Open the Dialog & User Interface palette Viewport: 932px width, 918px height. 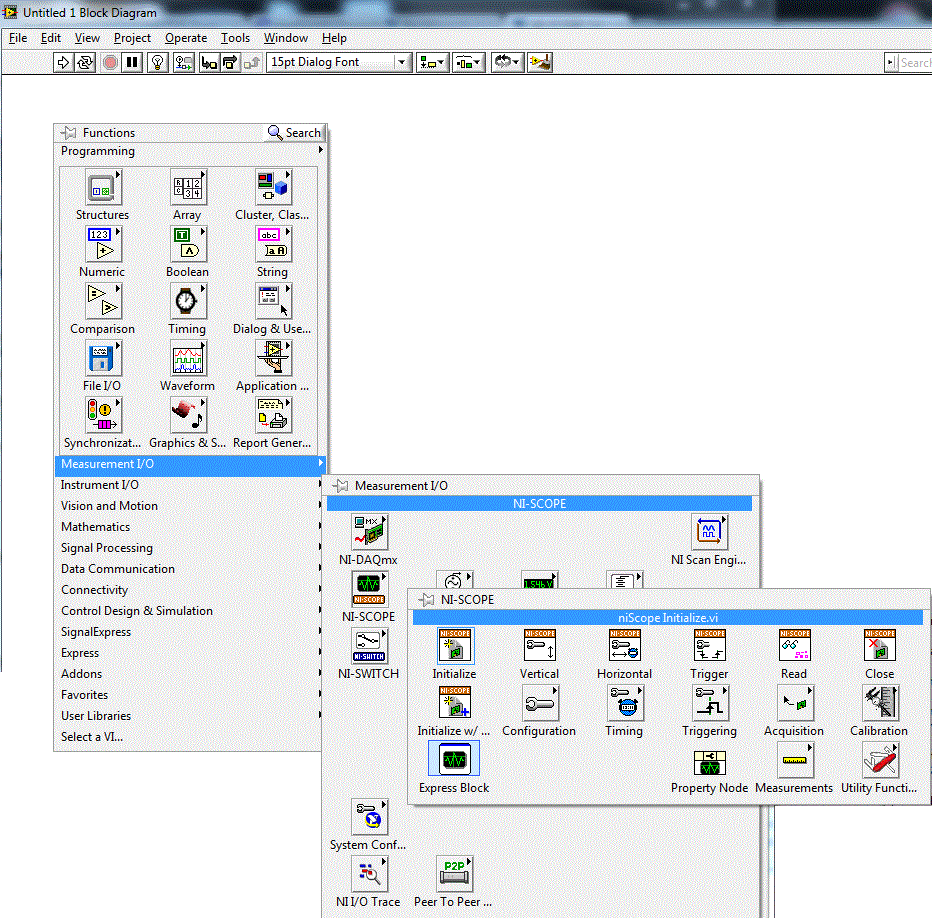coord(273,301)
